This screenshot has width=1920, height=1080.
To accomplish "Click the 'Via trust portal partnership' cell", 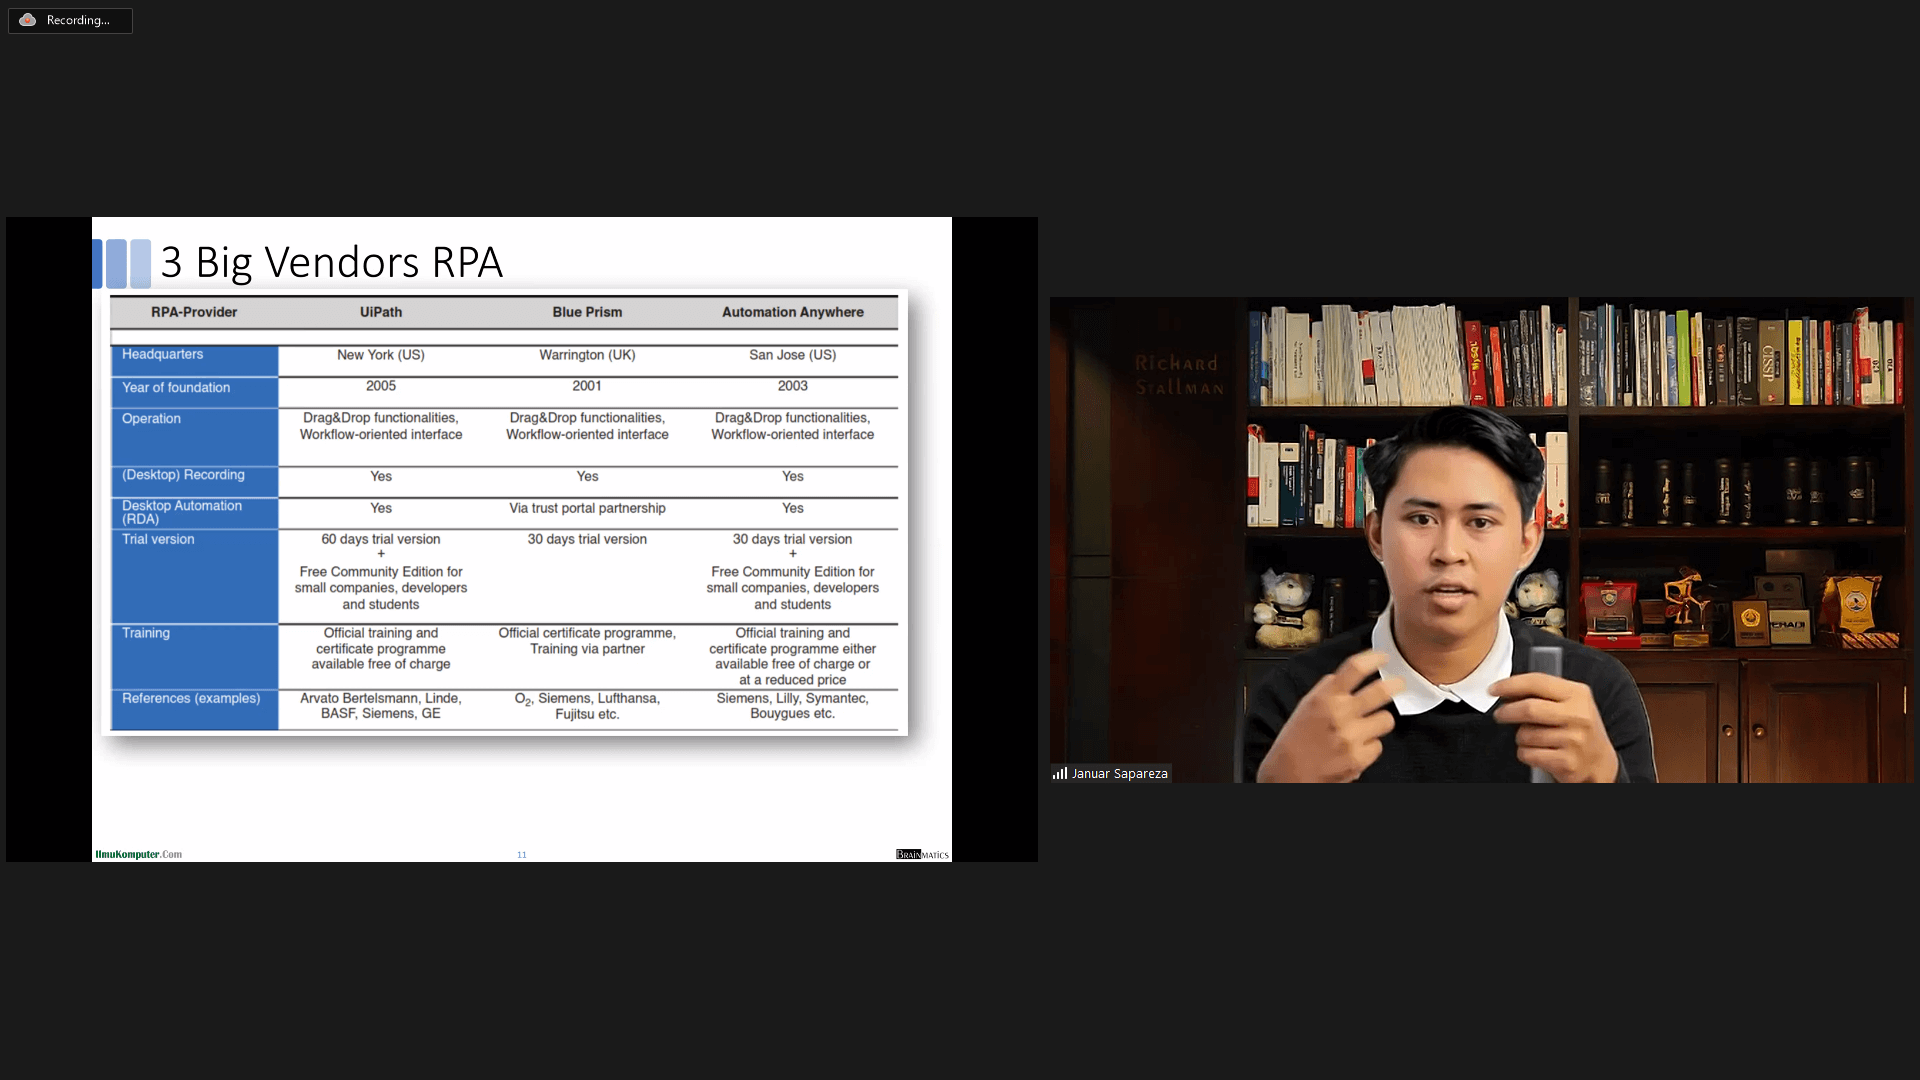I will pyautogui.click(x=587, y=508).
